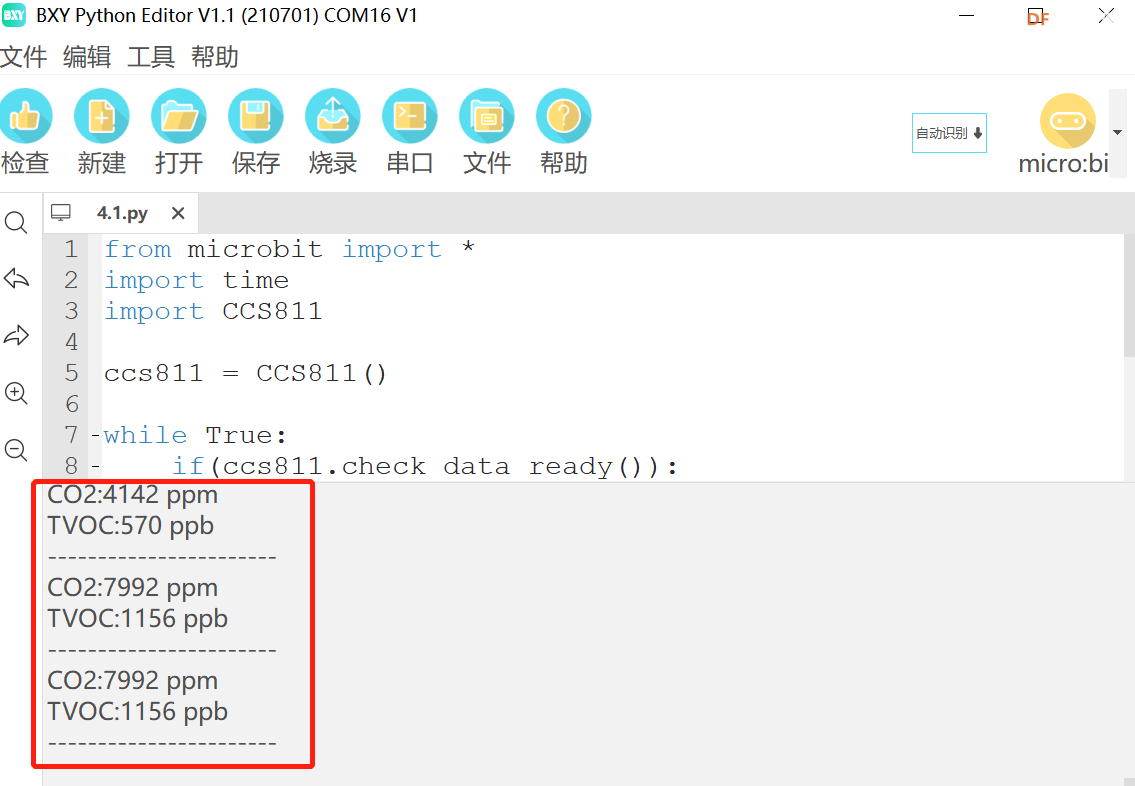This screenshot has width=1135, height=786.
Task: Undo with the left sidebar back arrow
Action: (16, 279)
